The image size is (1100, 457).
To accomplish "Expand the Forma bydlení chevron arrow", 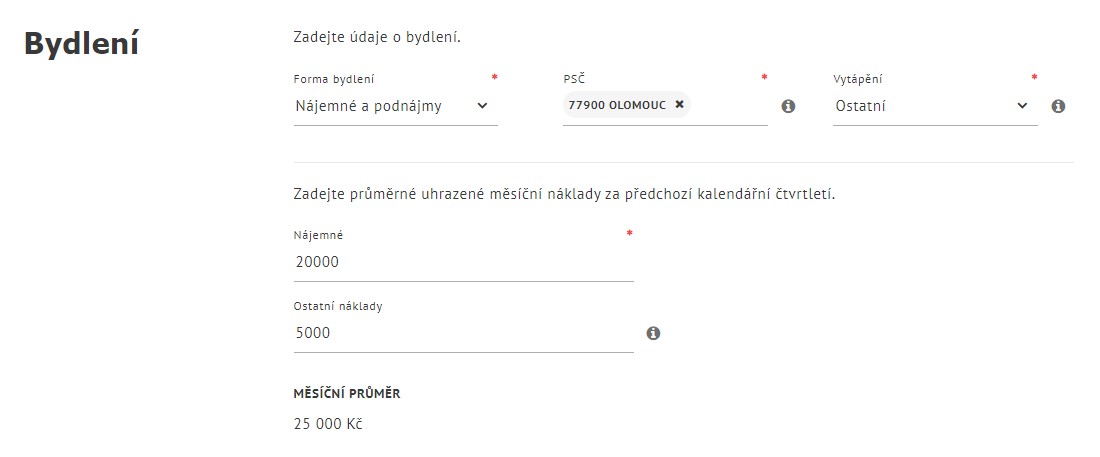I will [482, 106].
